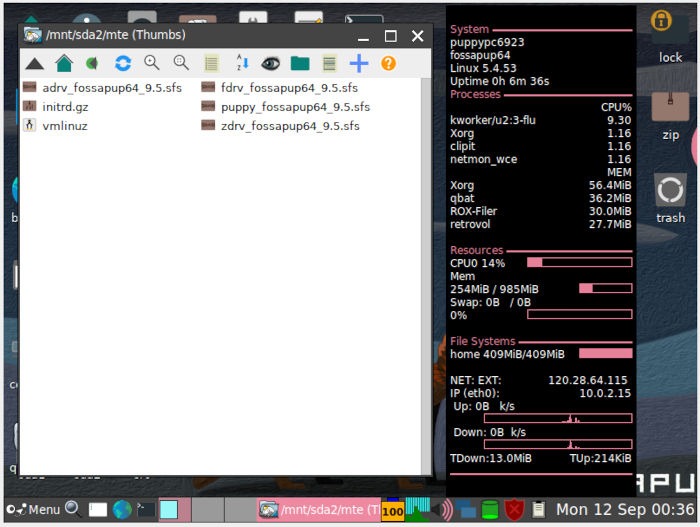Click the puppypc6923 hostname text

pos(487,42)
